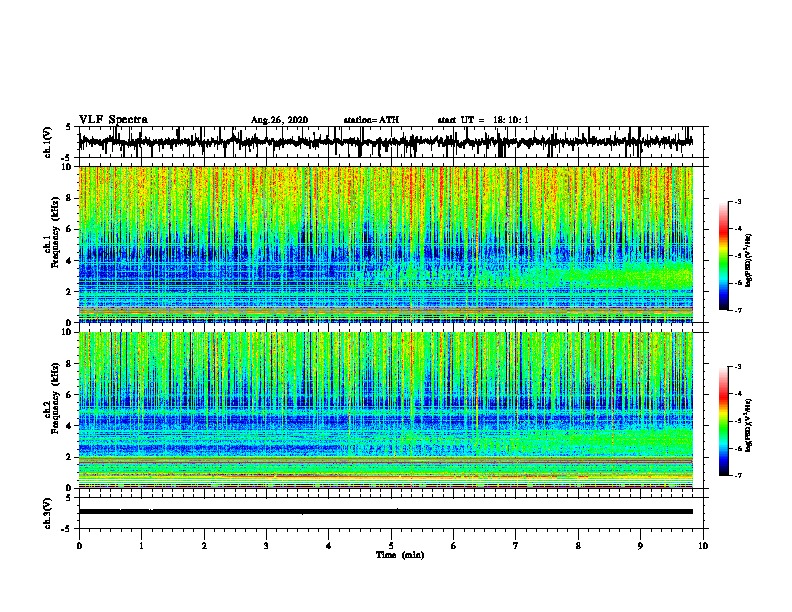Select the date text "Aug.26, 2020"
Image resolution: width=792 pixels, height=612 pixels.
[279, 120]
